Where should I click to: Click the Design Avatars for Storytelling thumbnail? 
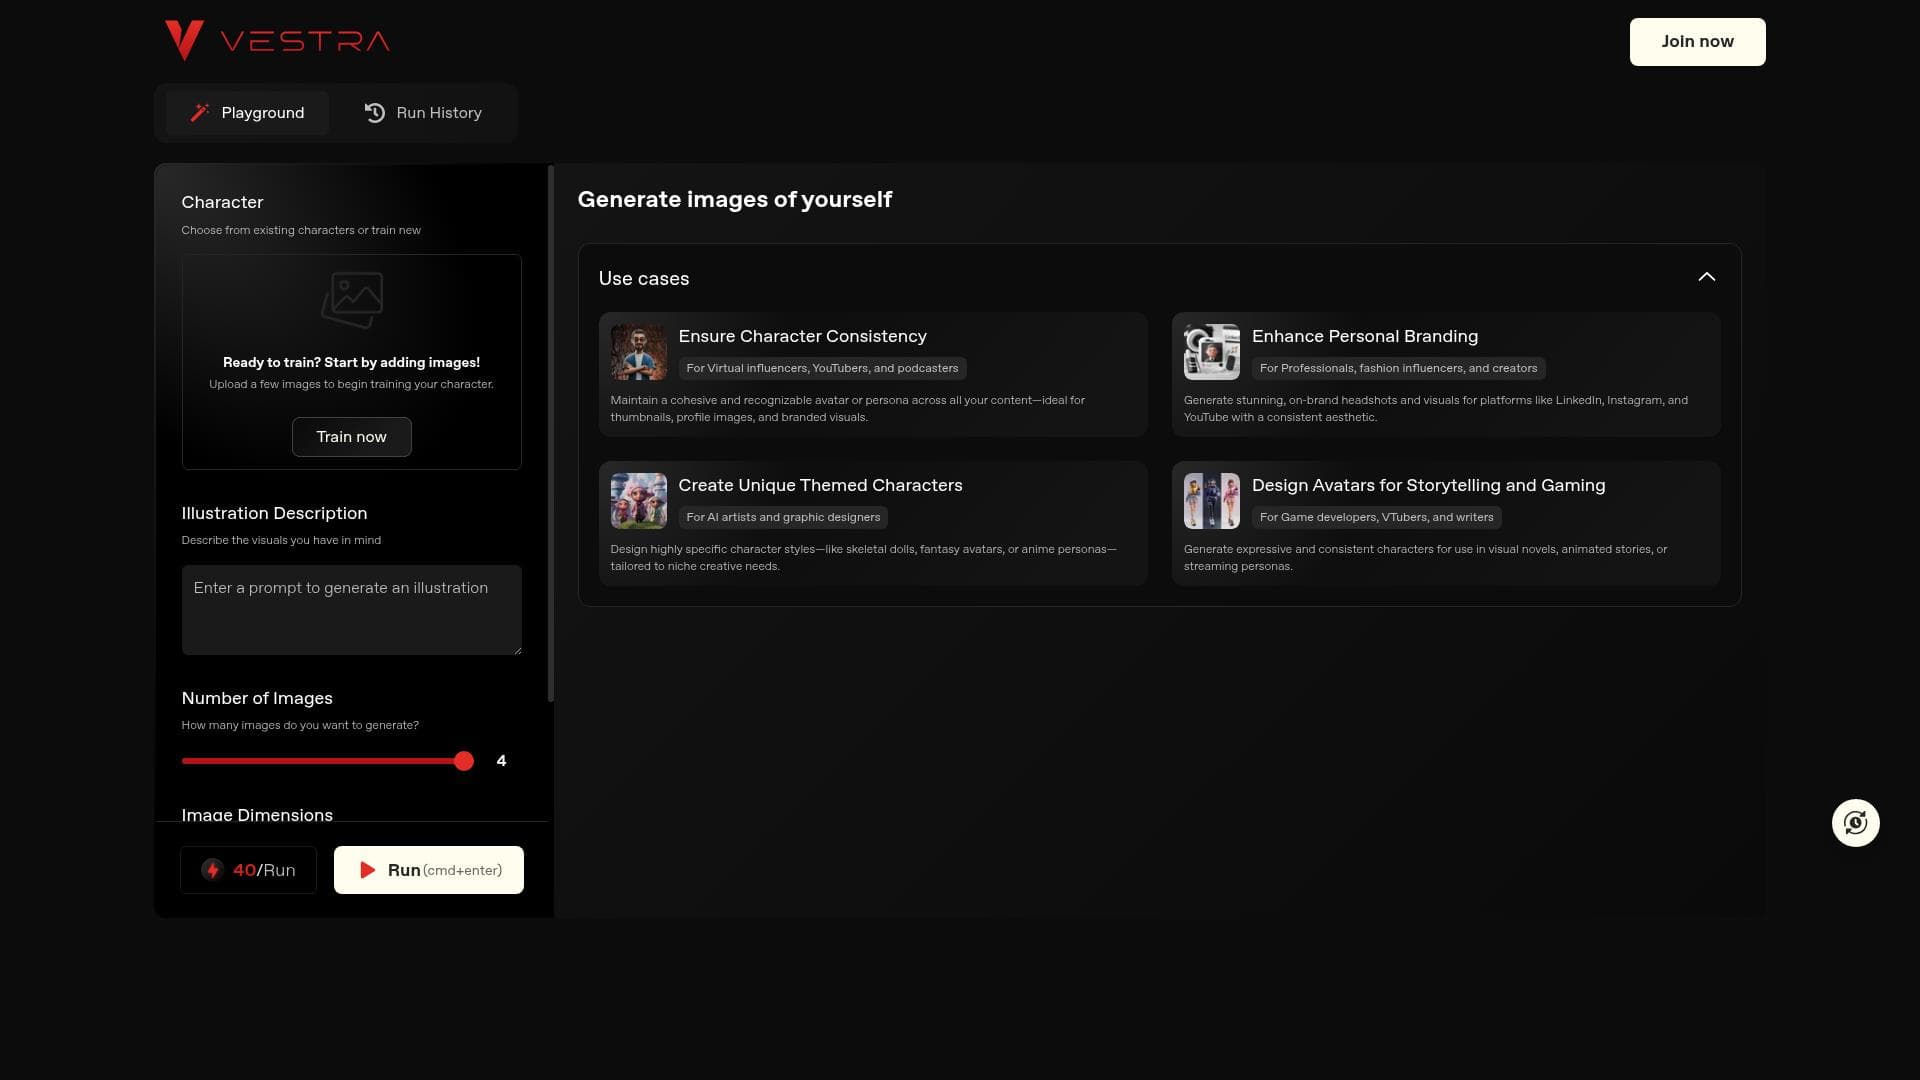click(1211, 501)
